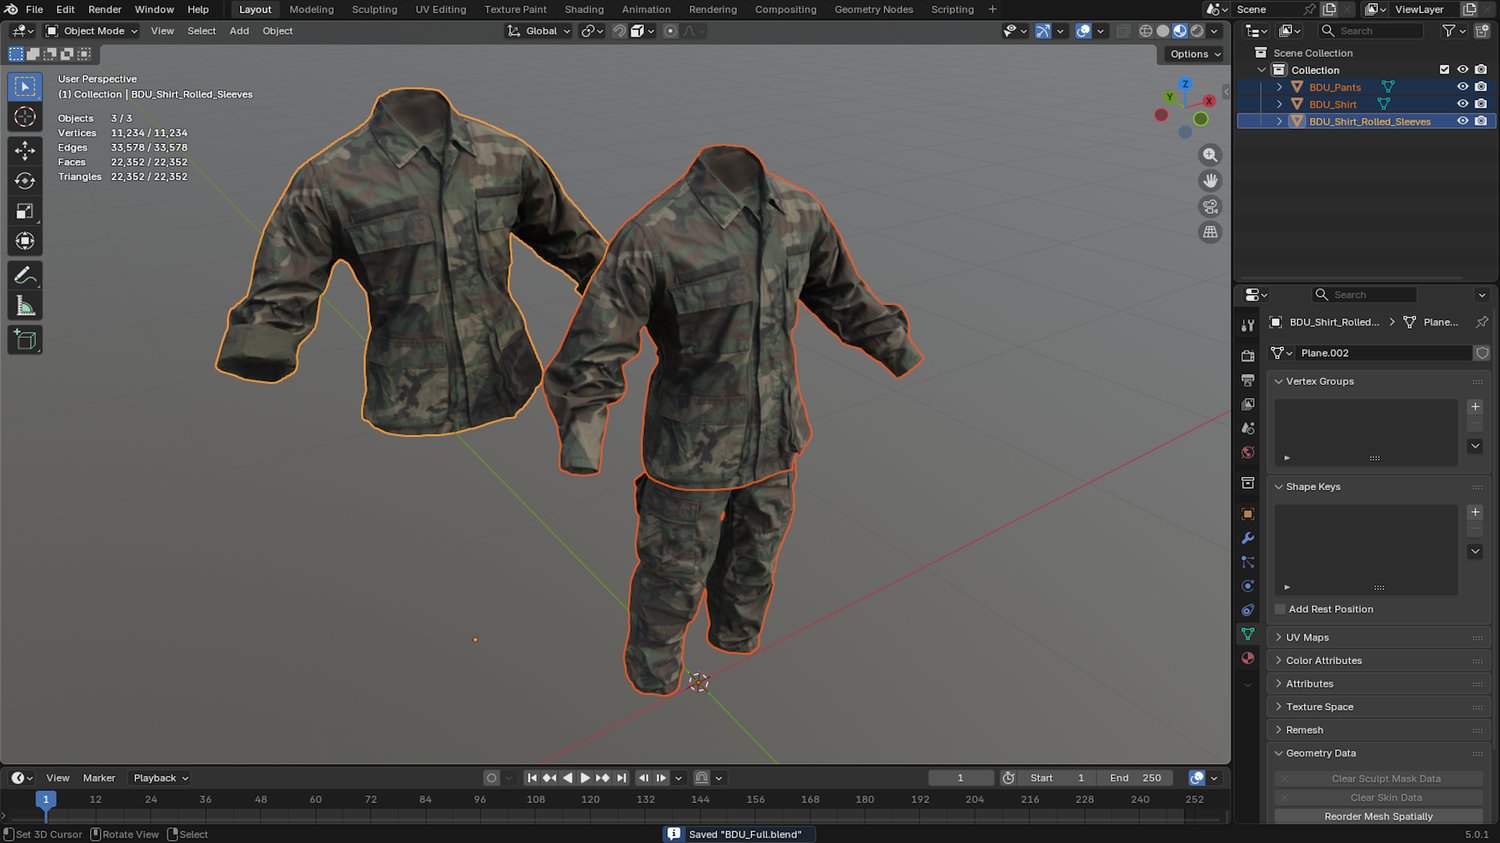The width and height of the screenshot is (1500, 843).
Task: Click the Reorder Mesh Spatially button
Action: coord(1378,816)
